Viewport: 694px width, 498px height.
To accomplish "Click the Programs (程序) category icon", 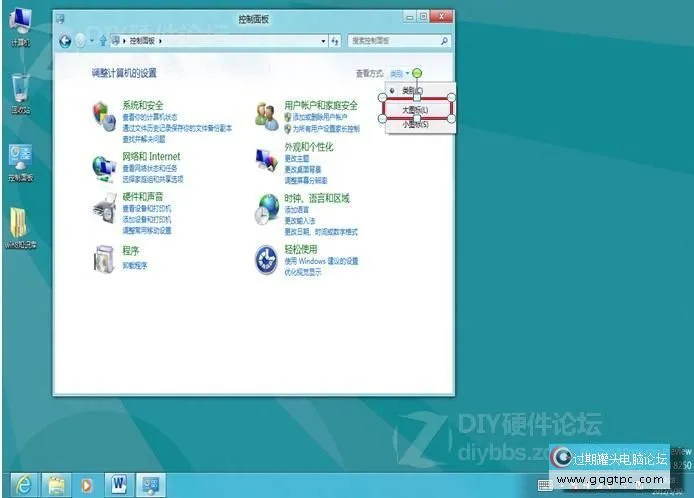I will [x=104, y=259].
